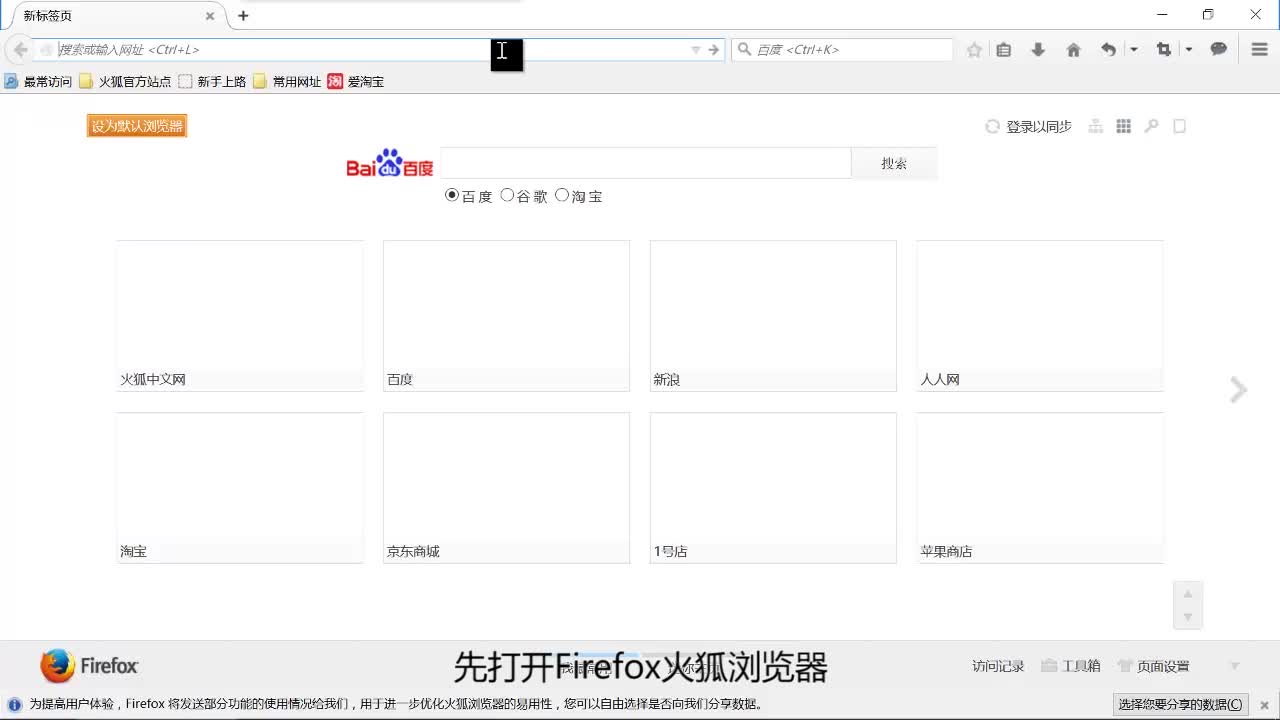
Task: Open 爱淘宝 bookmark
Action: pos(356,82)
